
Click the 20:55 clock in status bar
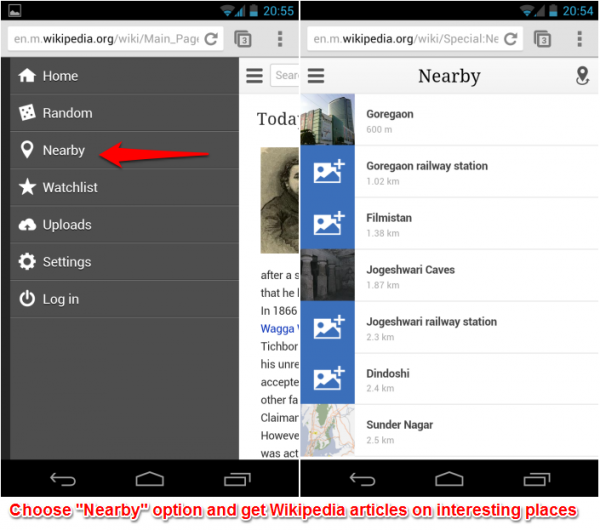[278, 11]
